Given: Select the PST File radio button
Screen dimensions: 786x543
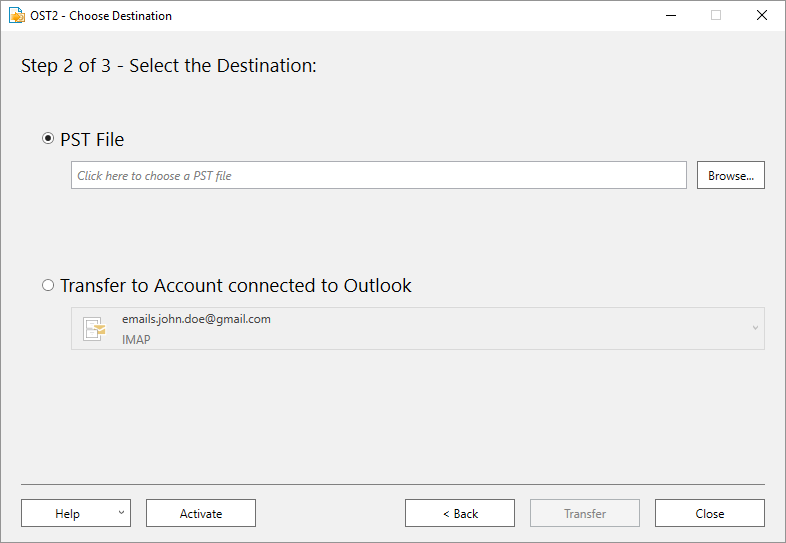Looking at the screenshot, I should pyautogui.click(x=48, y=138).
